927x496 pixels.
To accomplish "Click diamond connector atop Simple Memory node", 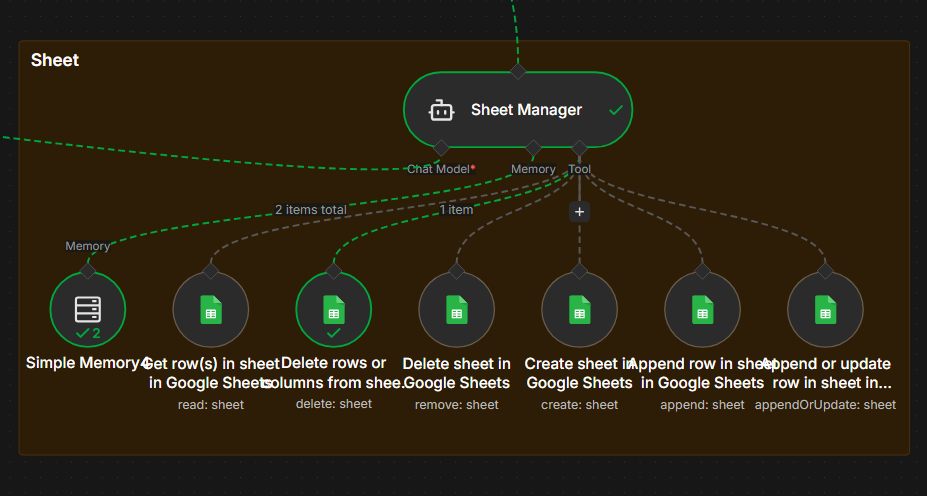I will [87, 271].
